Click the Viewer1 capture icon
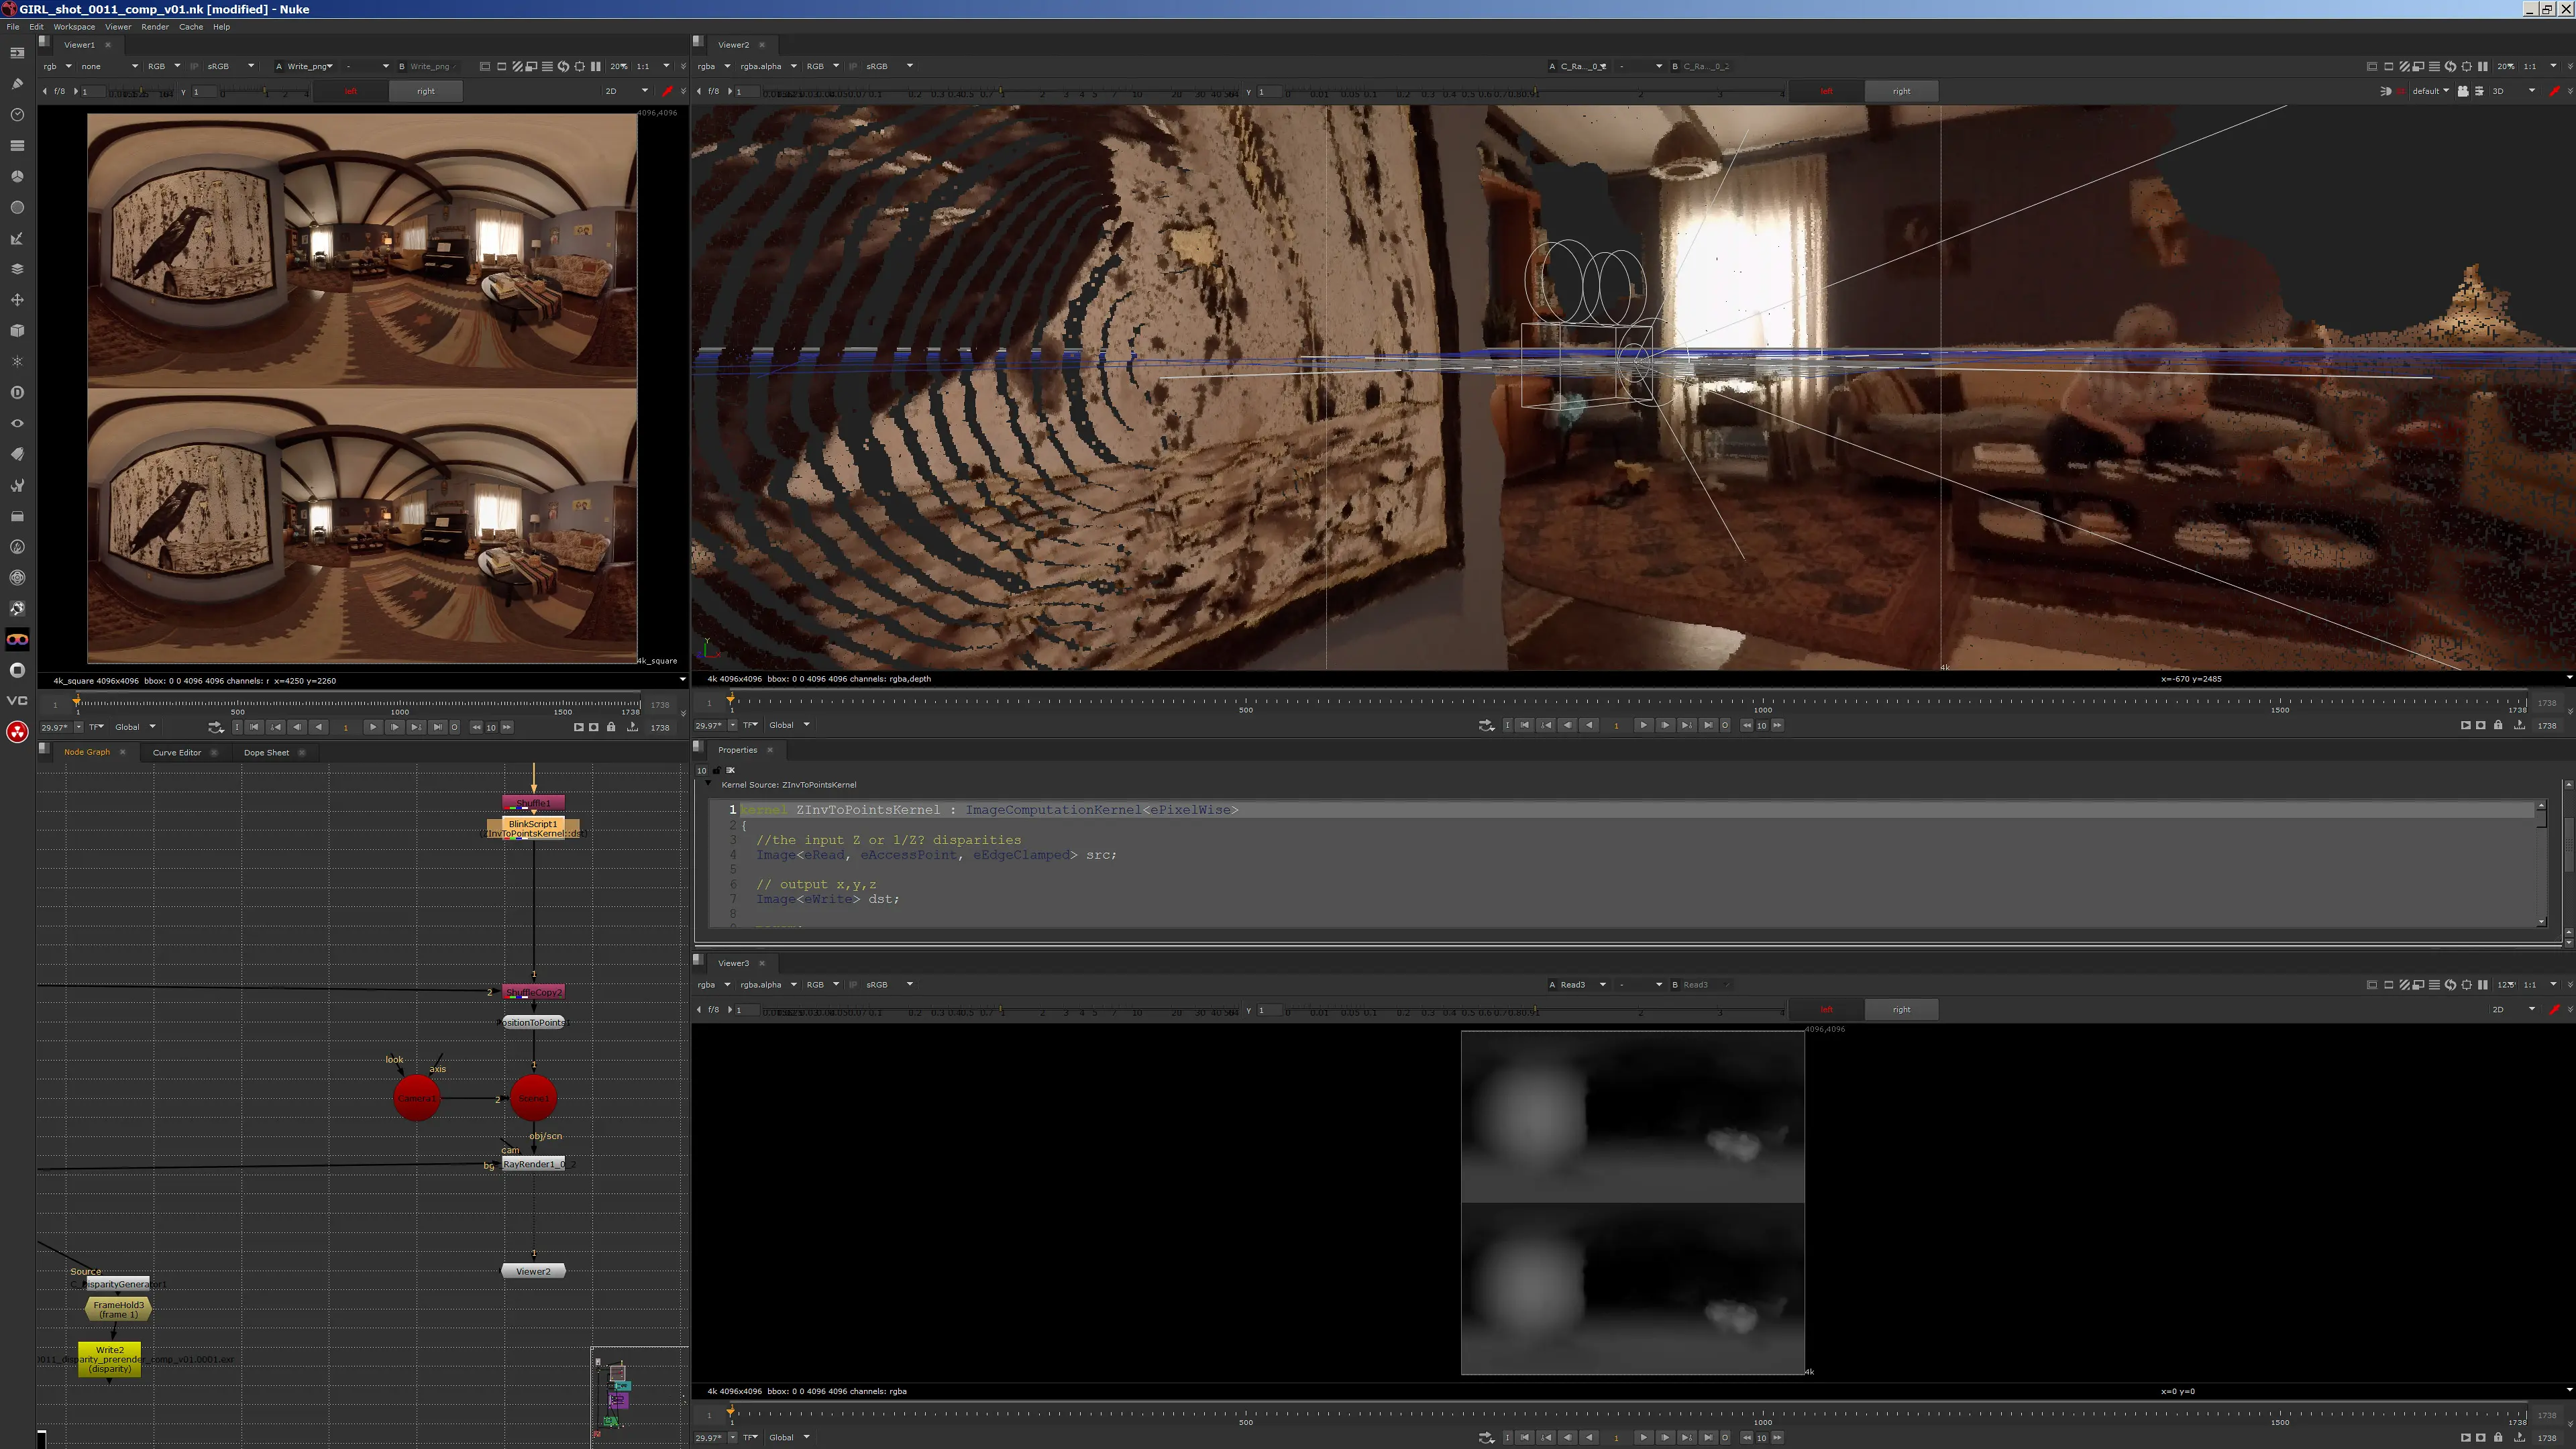 594,727
